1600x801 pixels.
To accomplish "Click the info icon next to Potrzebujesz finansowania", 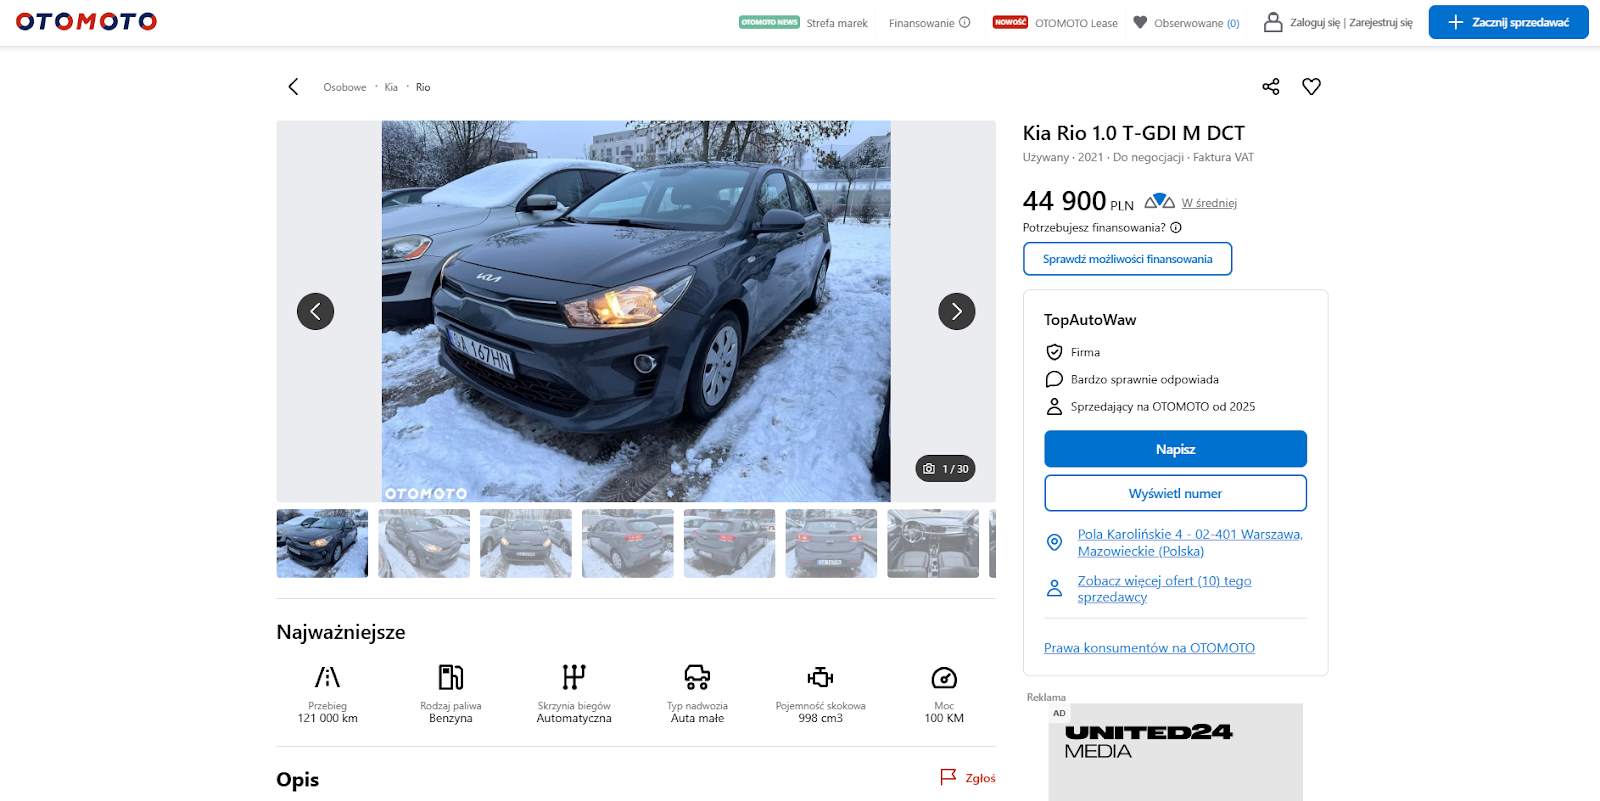I will pyautogui.click(x=1176, y=228).
